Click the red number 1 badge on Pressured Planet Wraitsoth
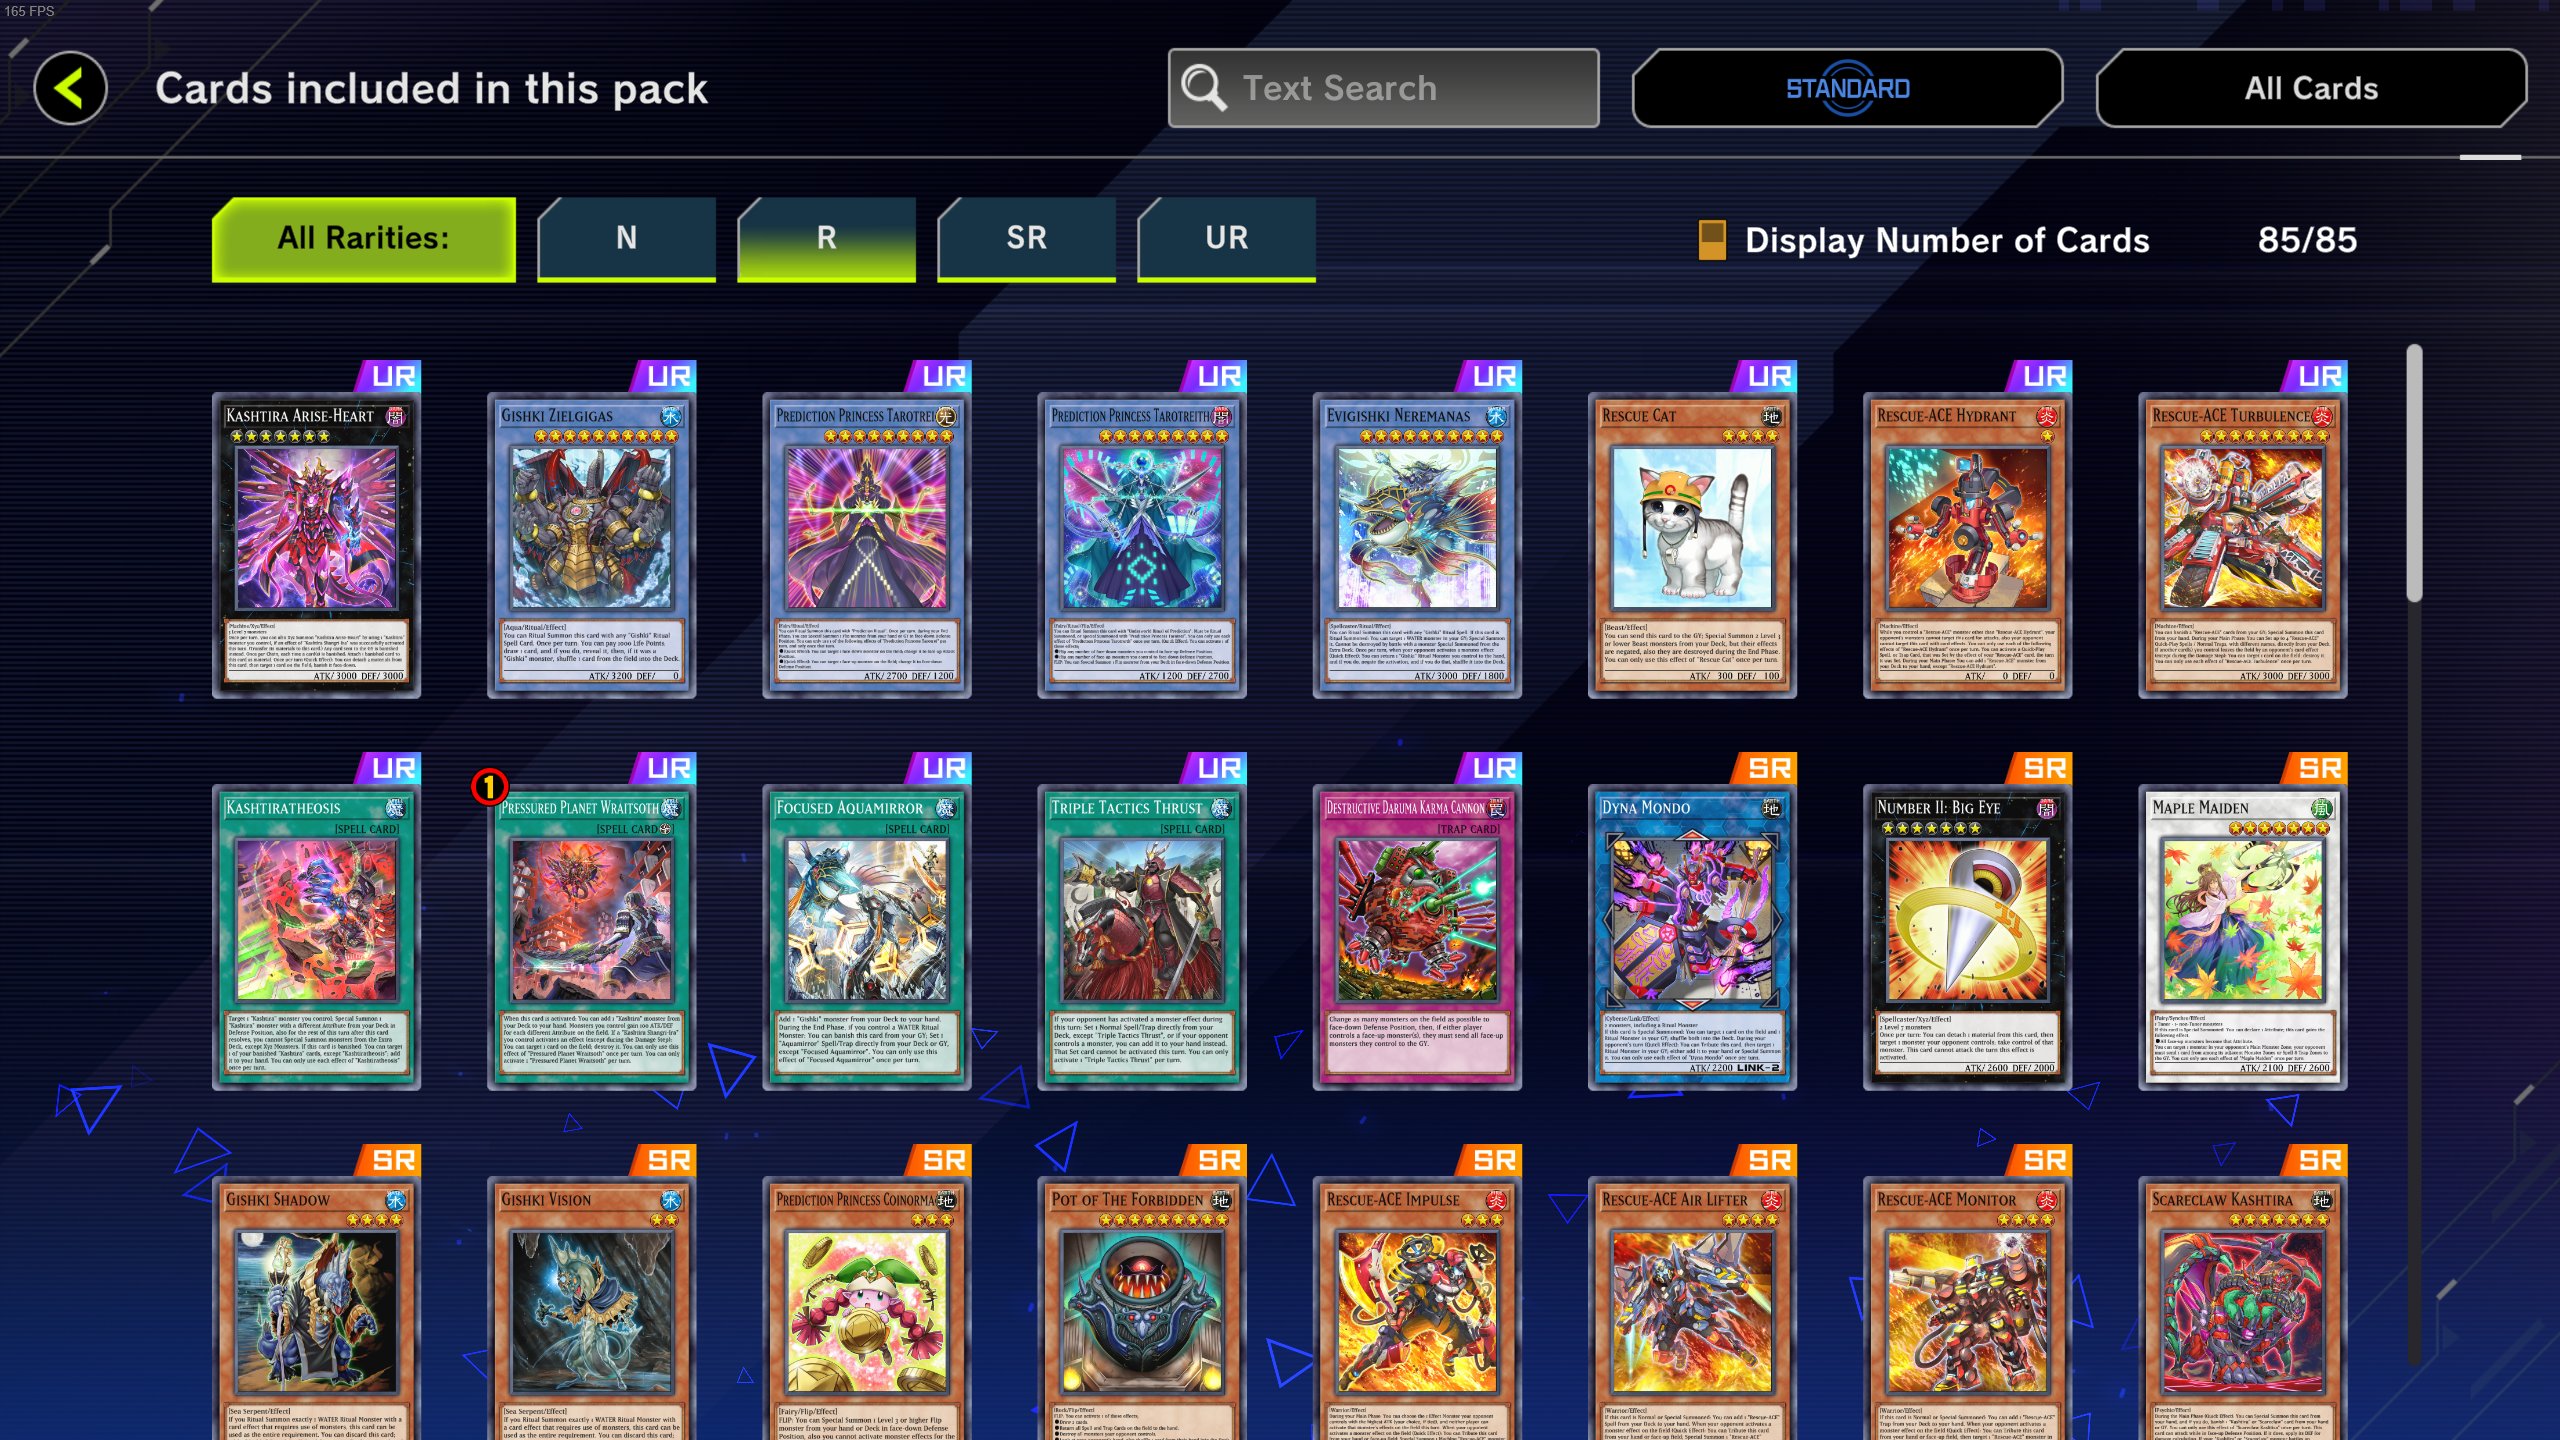 [489, 787]
